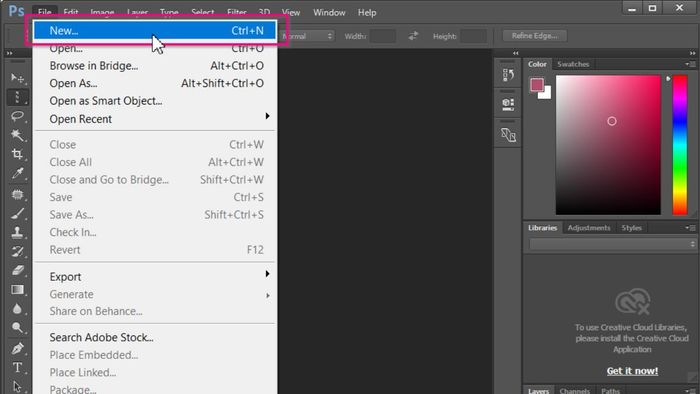Screen dimensions: 700x394
Task: Select the Clone Stamp tool
Action: [x=17, y=232]
